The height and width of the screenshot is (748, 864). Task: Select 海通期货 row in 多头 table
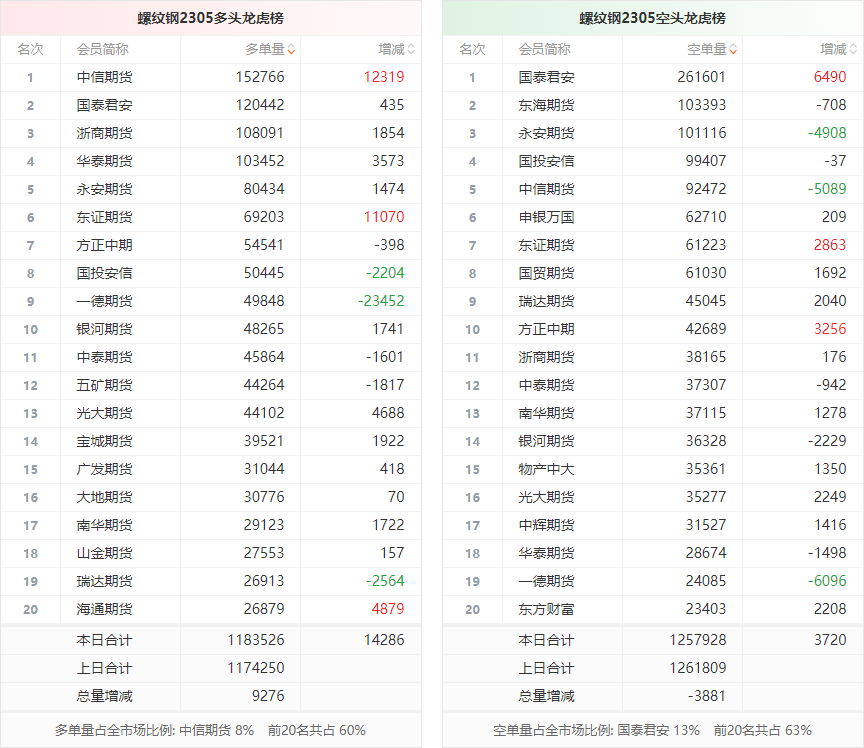104,609
